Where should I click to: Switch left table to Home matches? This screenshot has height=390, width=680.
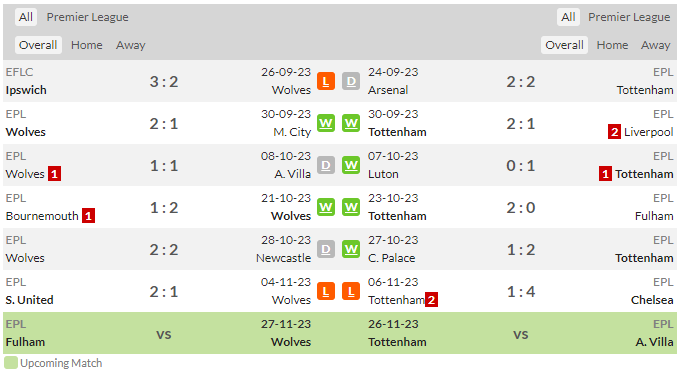pos(87,45)
